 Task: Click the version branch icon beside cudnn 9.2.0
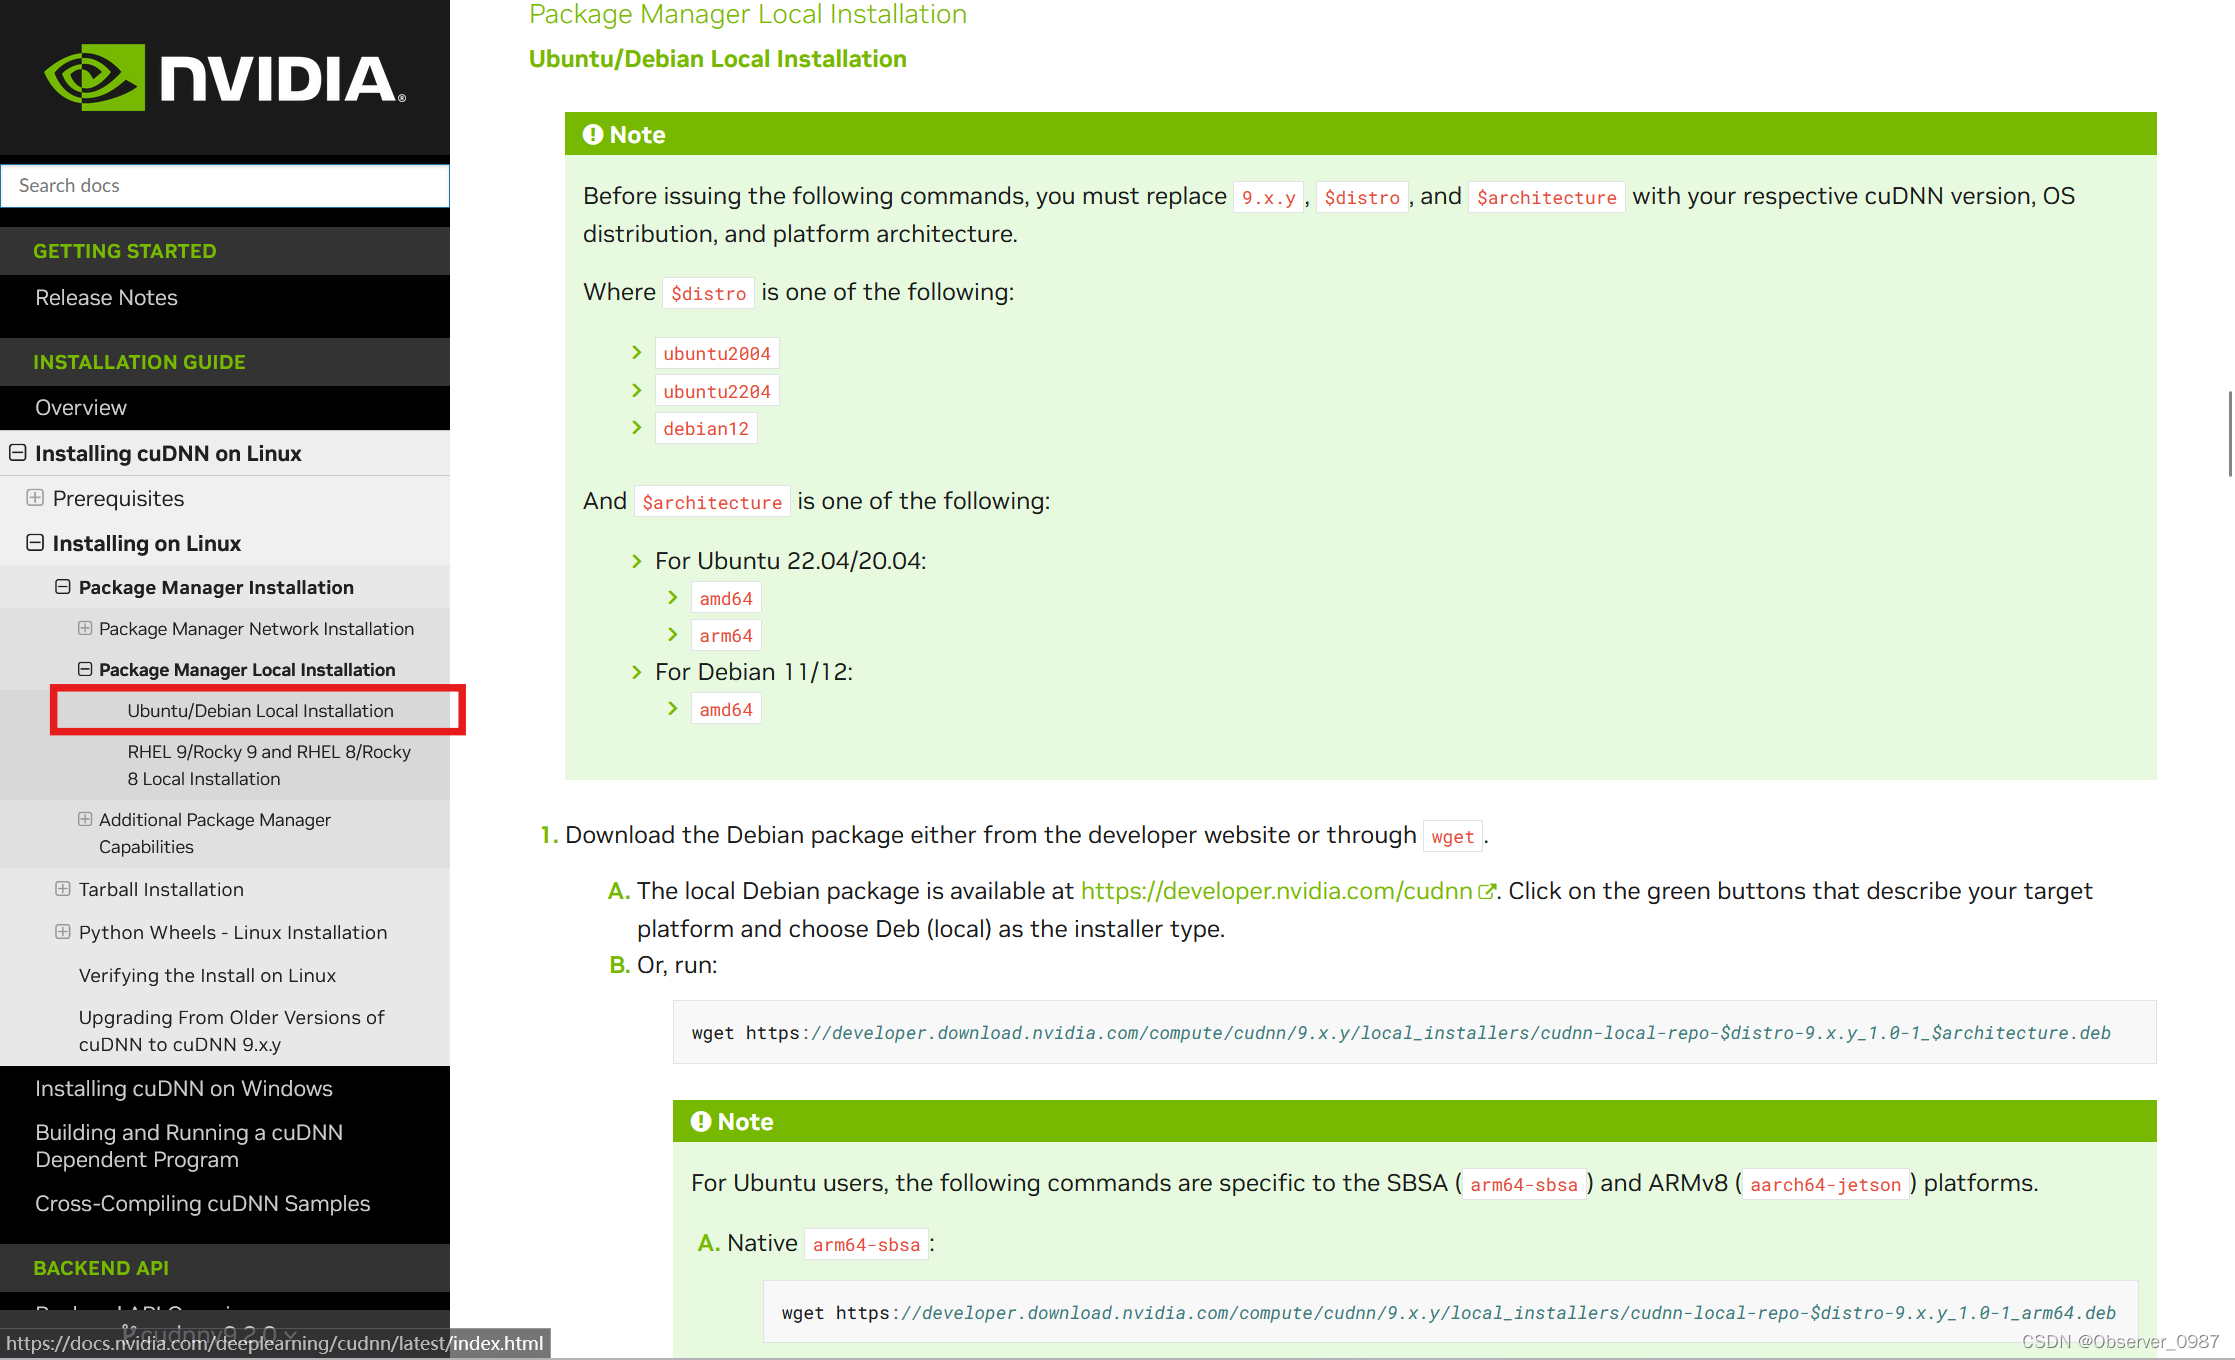(128, 1330)
